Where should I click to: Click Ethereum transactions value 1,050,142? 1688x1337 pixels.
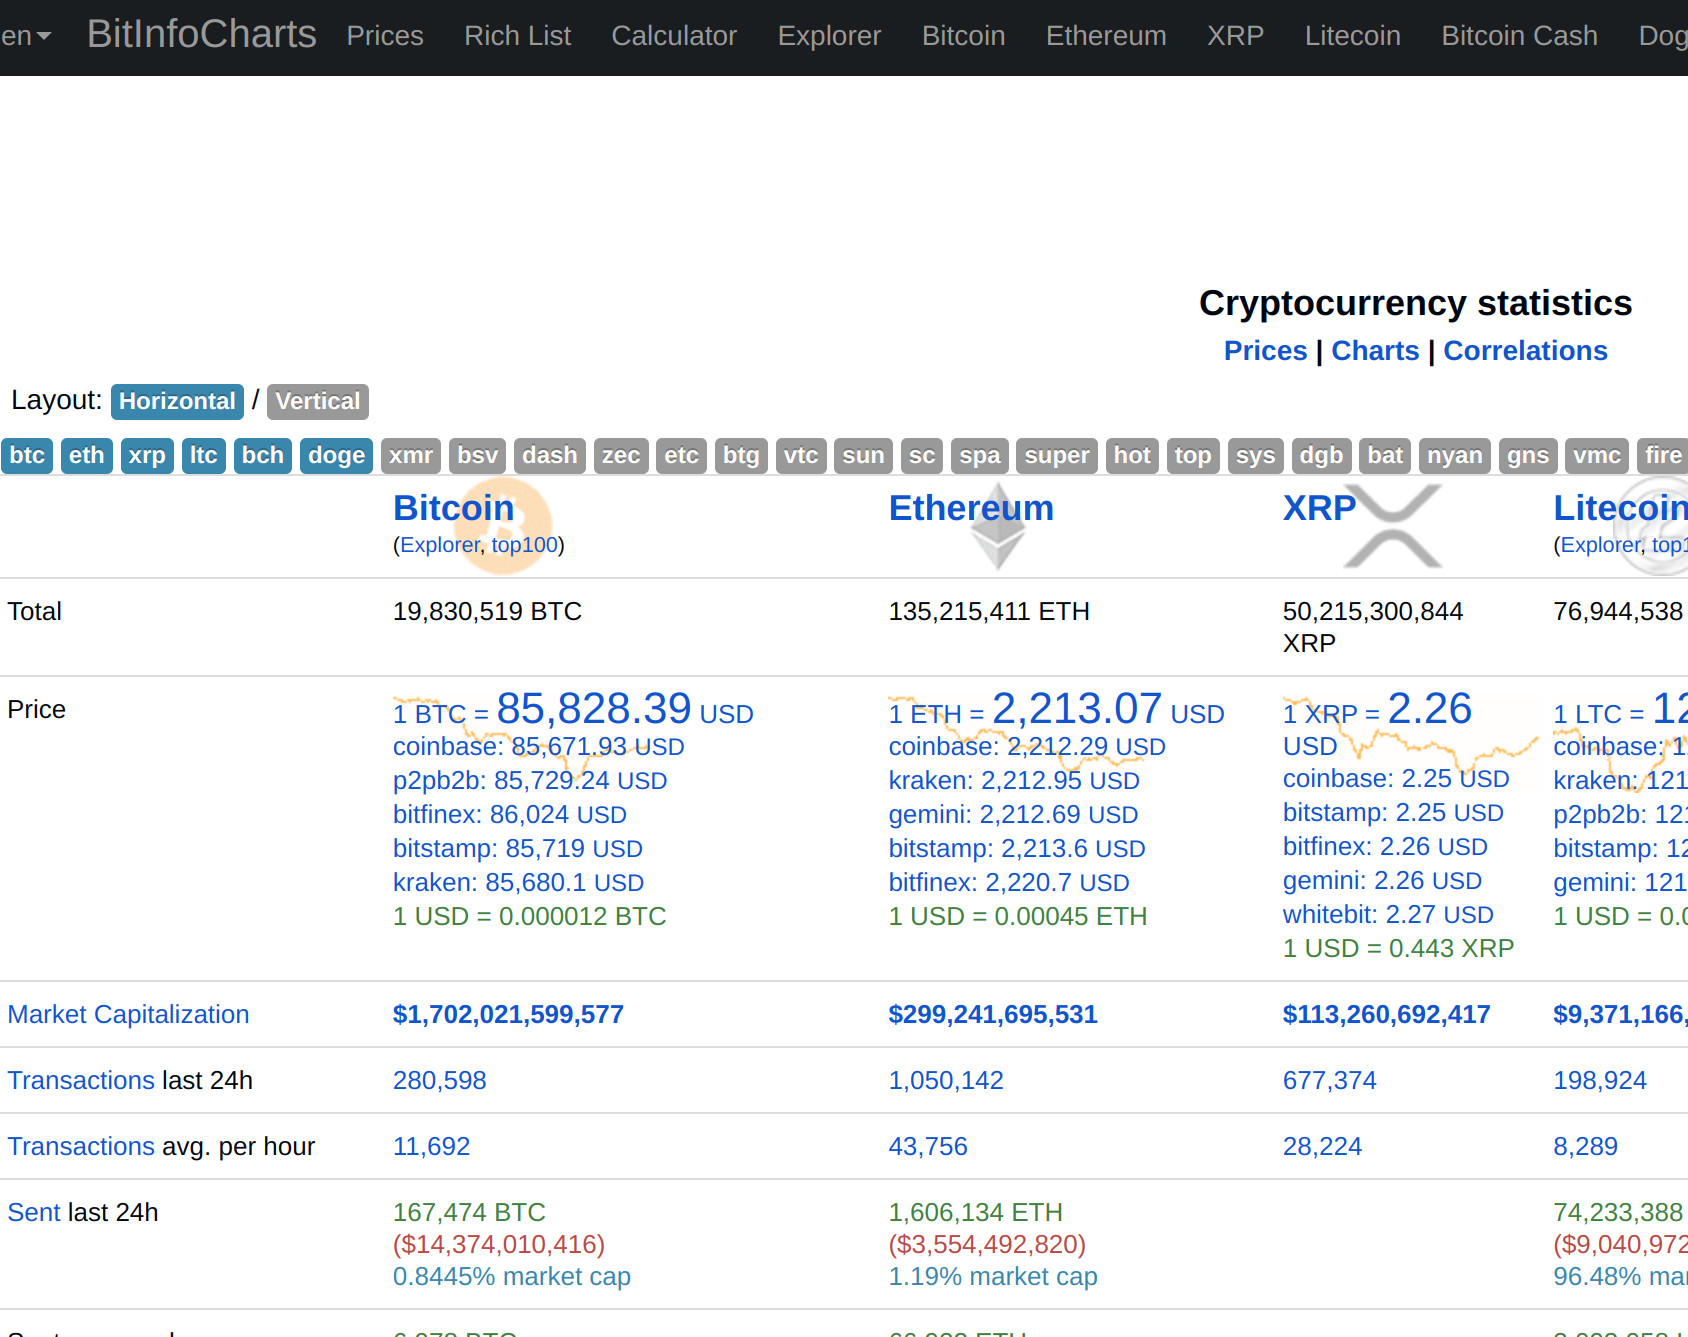point(946,1080)
